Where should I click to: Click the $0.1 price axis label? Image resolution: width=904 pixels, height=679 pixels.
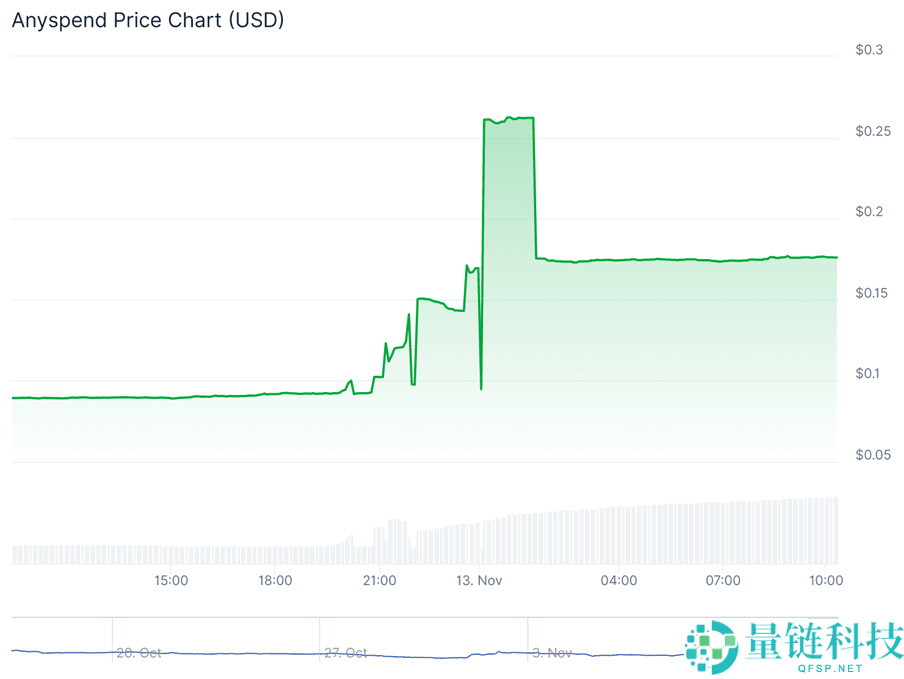pyautogui.click(x=869, y=374)
